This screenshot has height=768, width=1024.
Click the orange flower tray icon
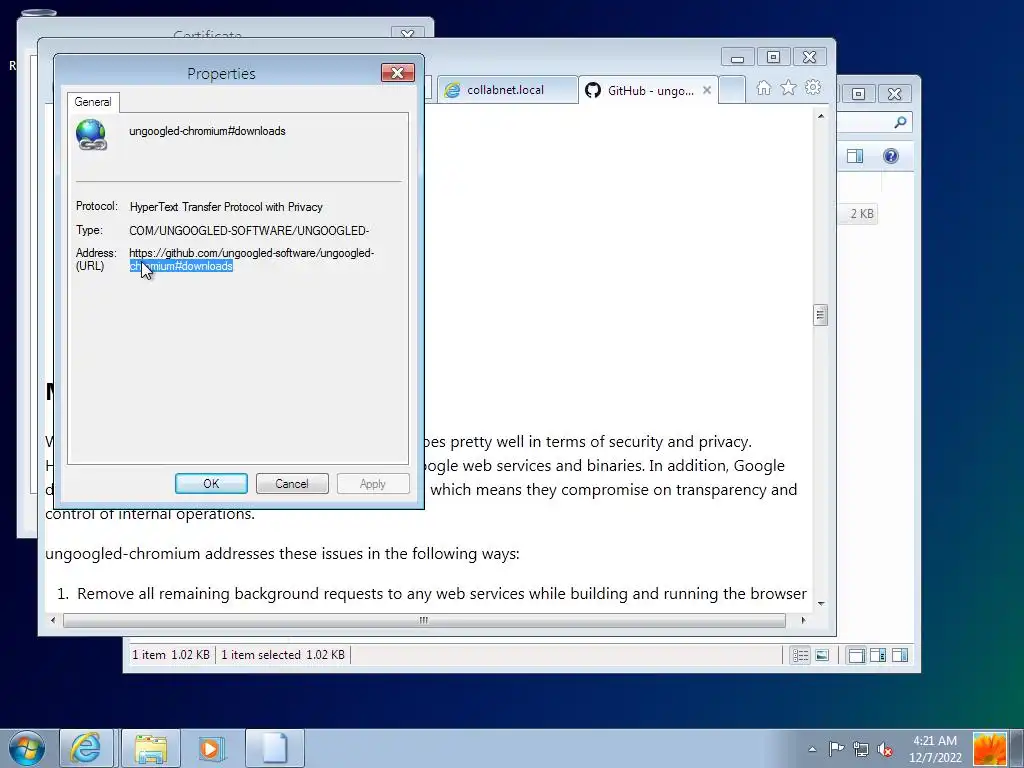pyautogui.click(x=990, y=749)
